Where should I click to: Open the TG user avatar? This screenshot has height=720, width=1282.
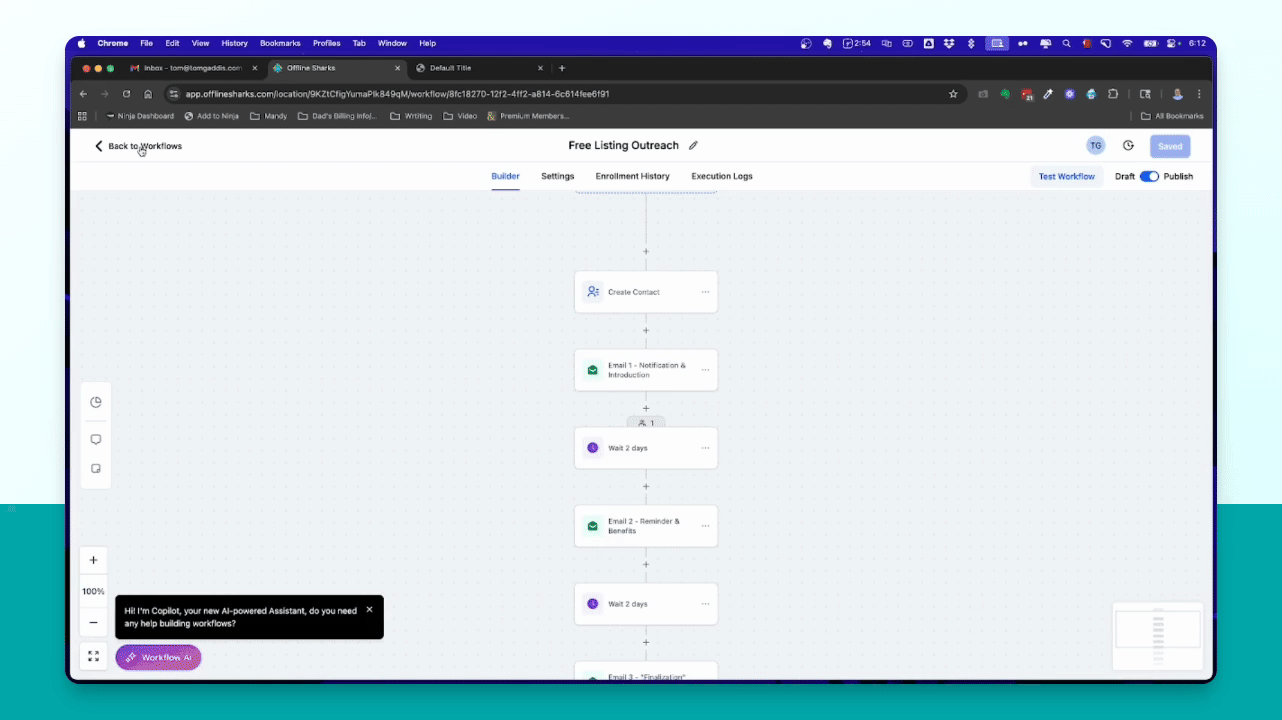coord(1096,146)
